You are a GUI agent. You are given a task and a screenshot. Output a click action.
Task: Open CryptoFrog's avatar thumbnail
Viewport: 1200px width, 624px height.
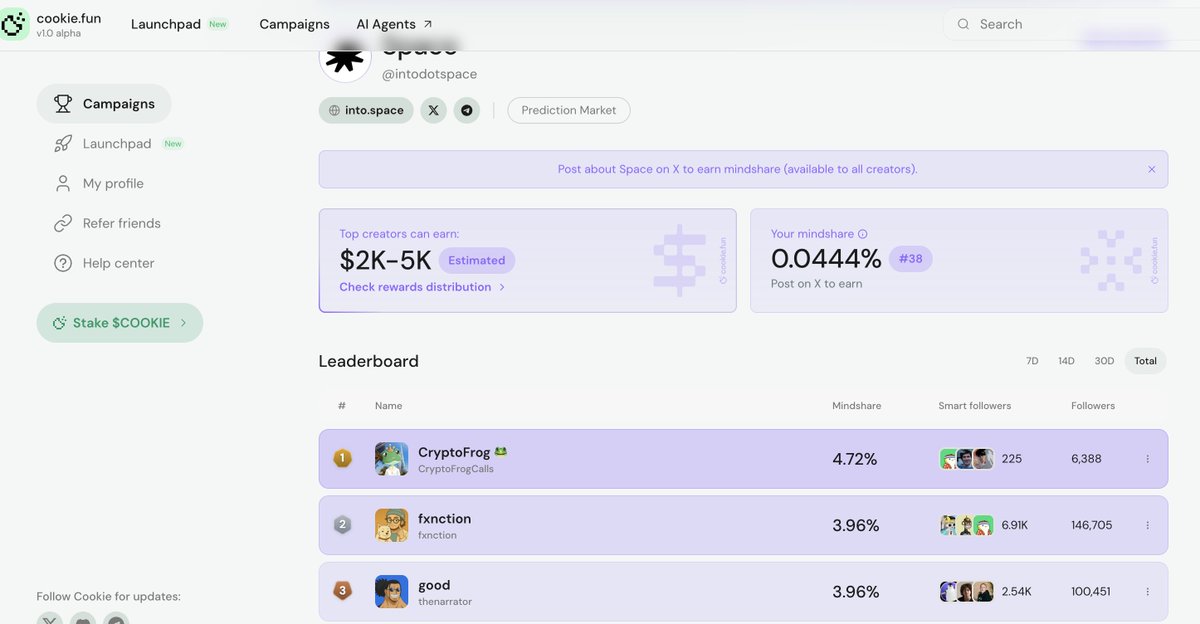(391, 459)
